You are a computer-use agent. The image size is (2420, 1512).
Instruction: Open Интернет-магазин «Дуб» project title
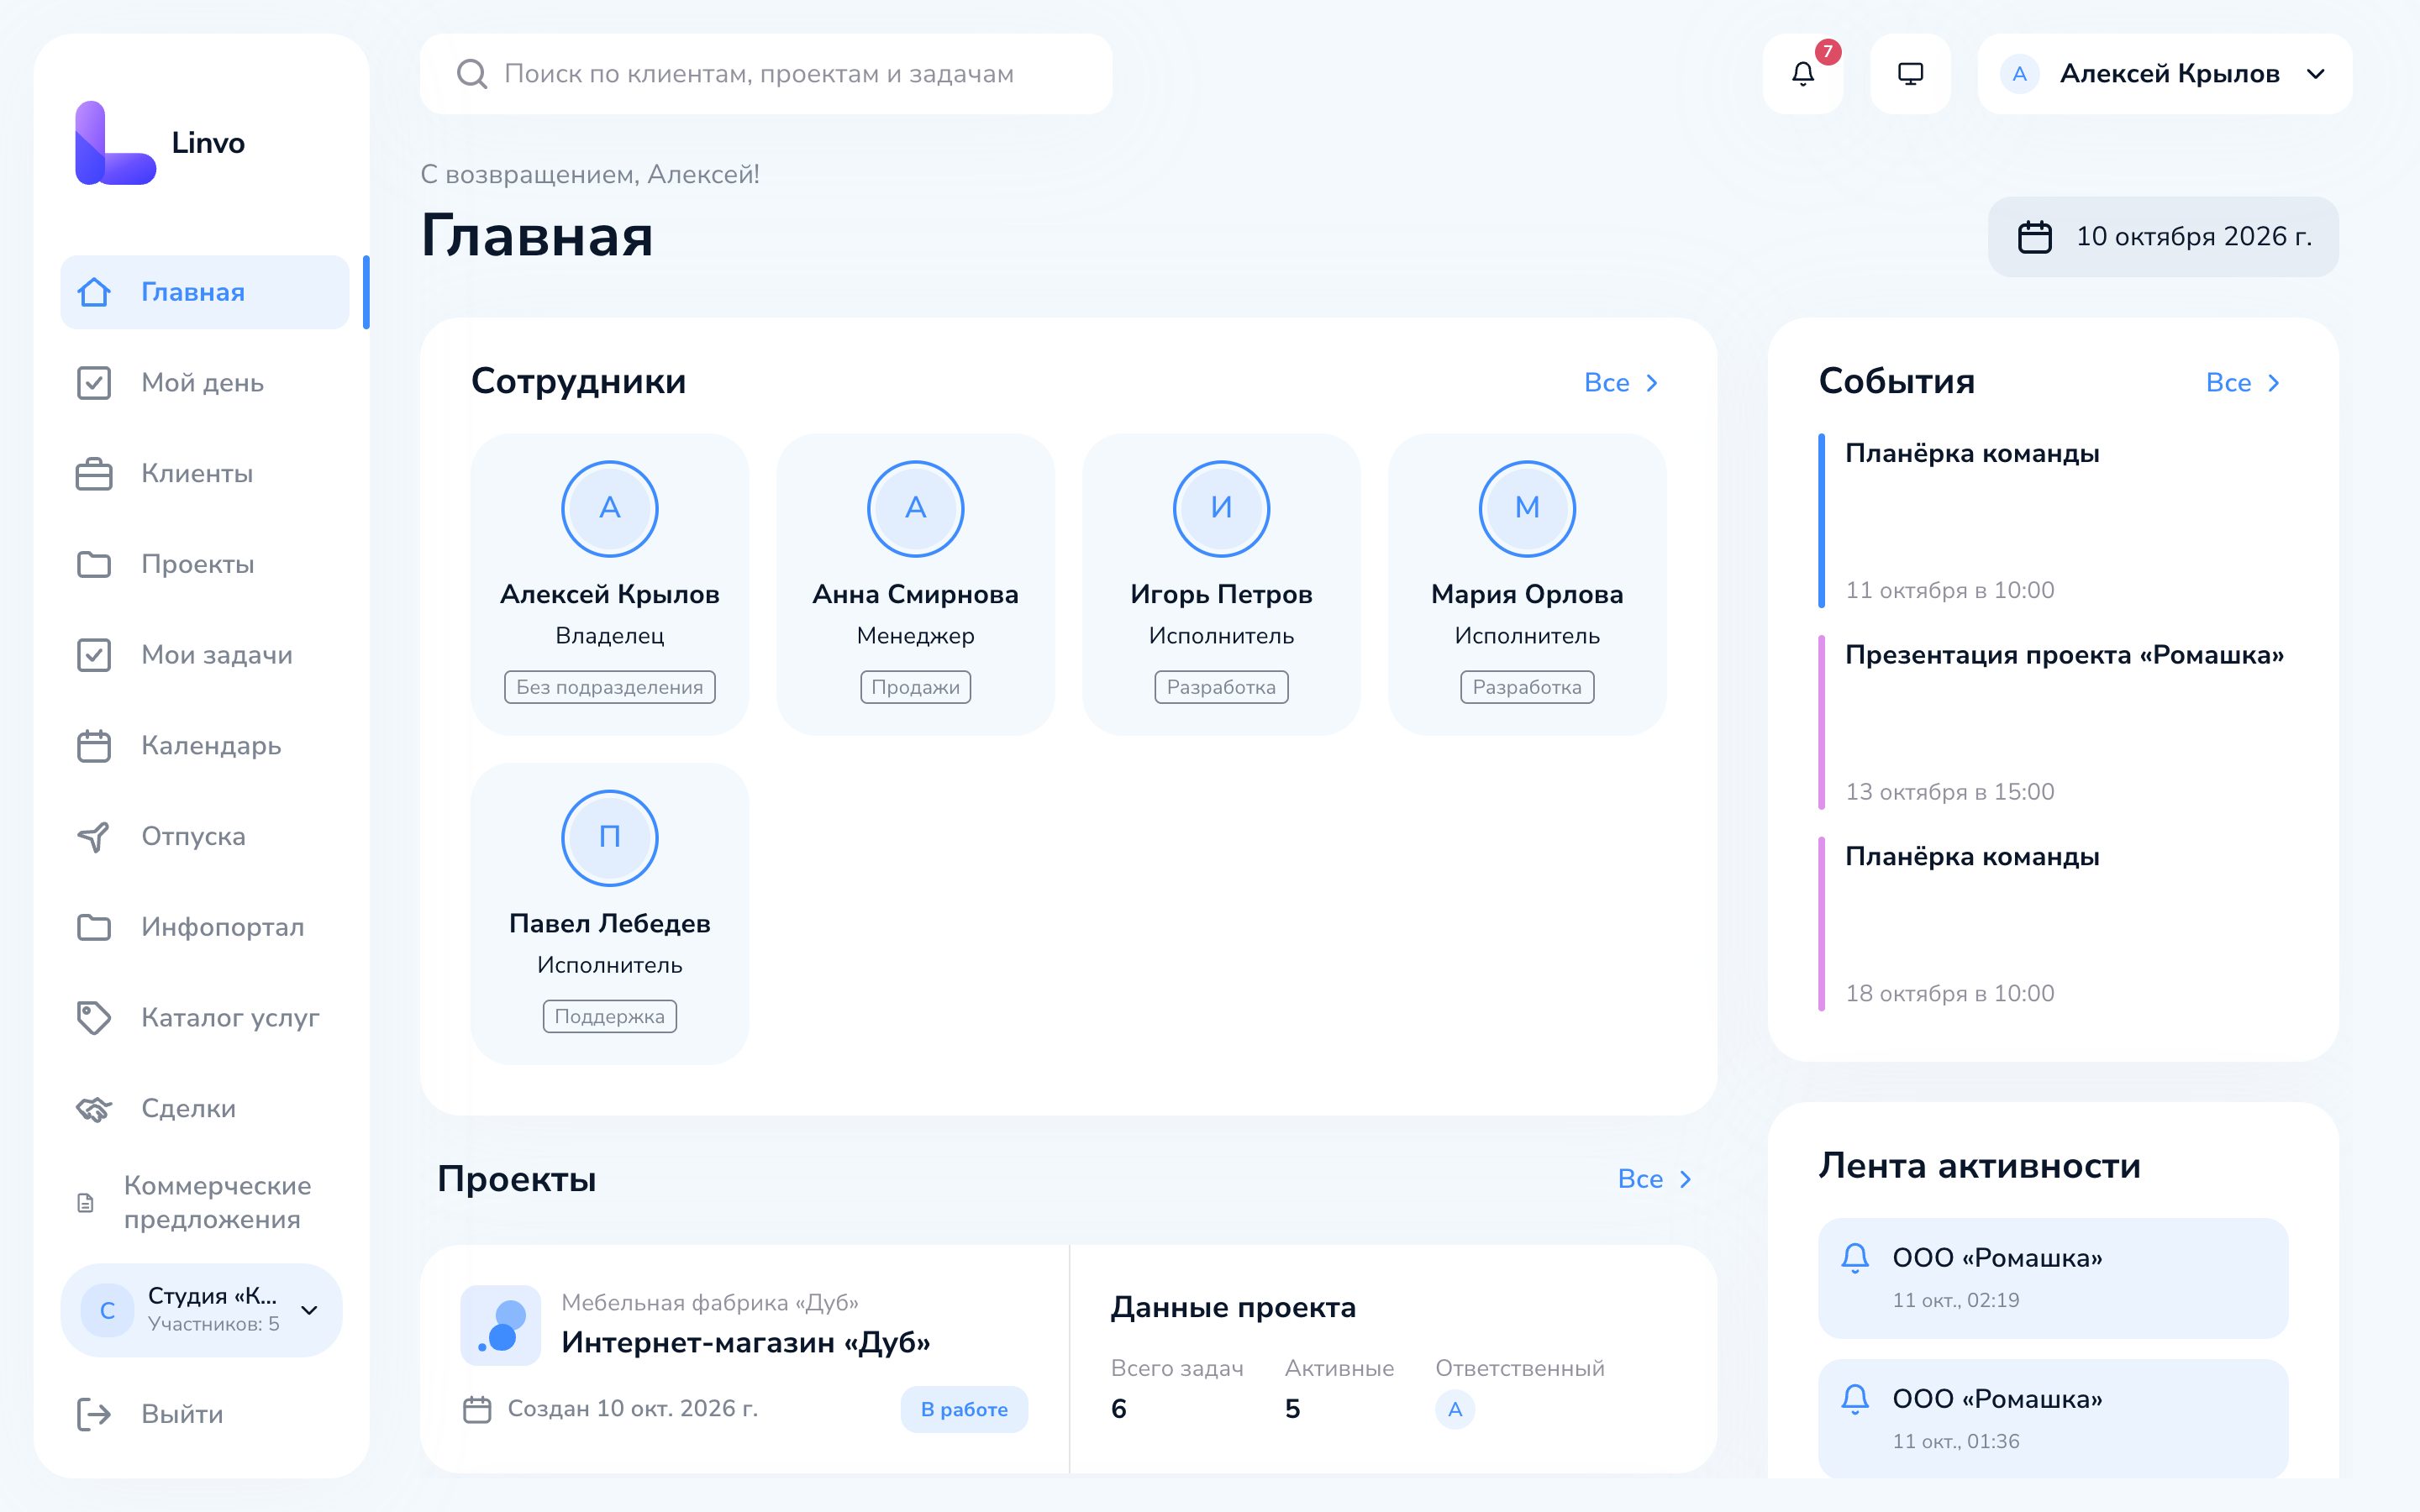click(746, 1342)
